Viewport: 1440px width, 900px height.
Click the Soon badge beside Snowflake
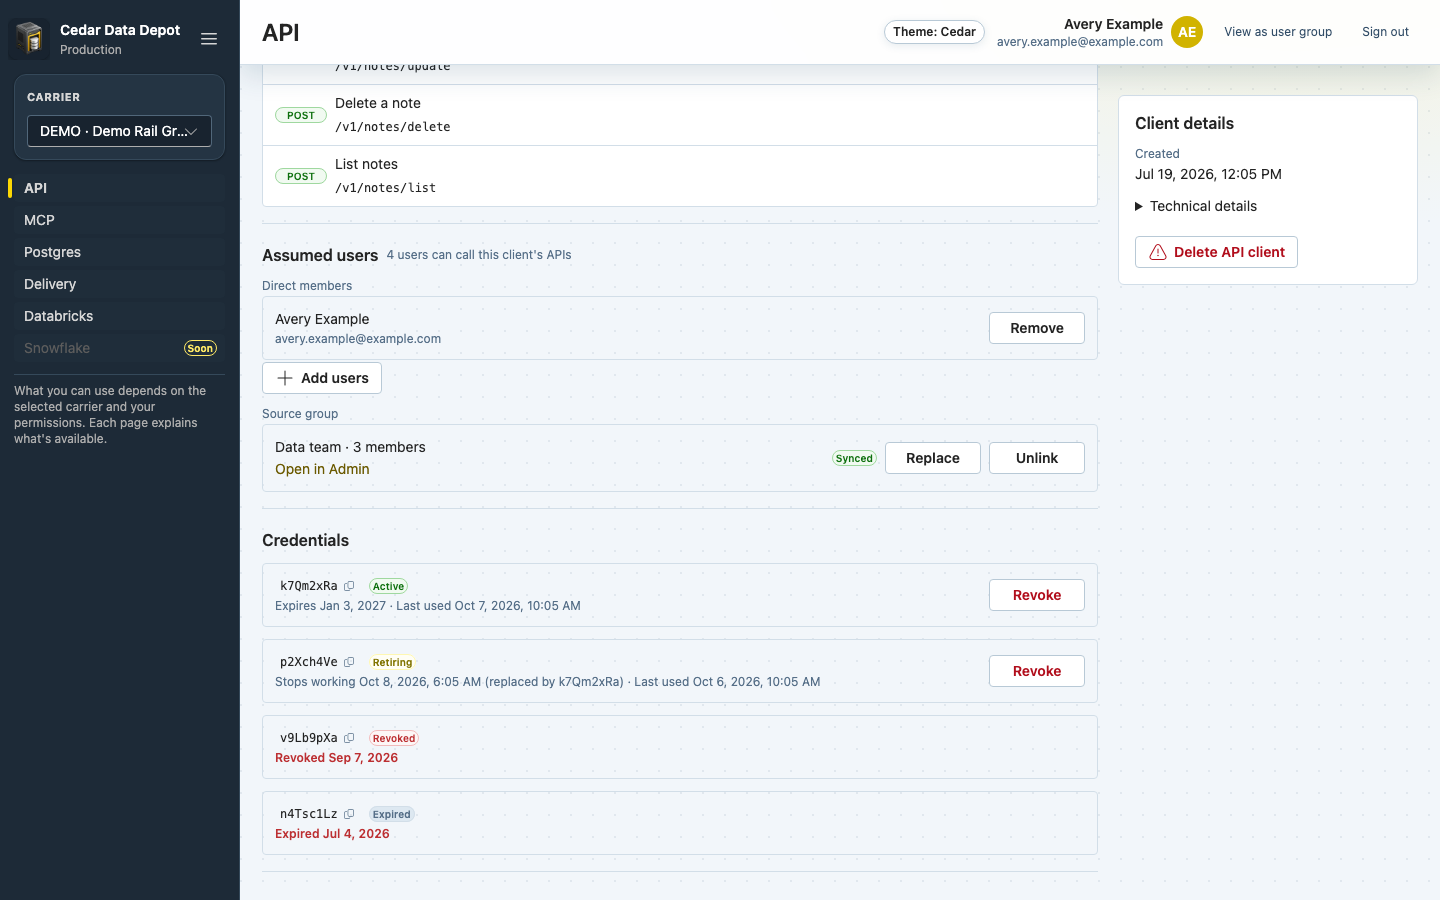point(200,348)
